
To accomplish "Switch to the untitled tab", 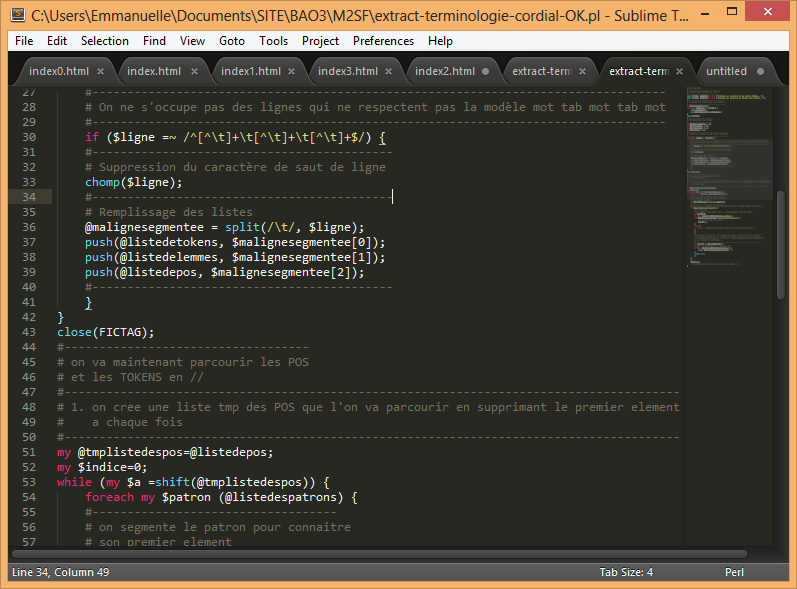I will point(726,72).
